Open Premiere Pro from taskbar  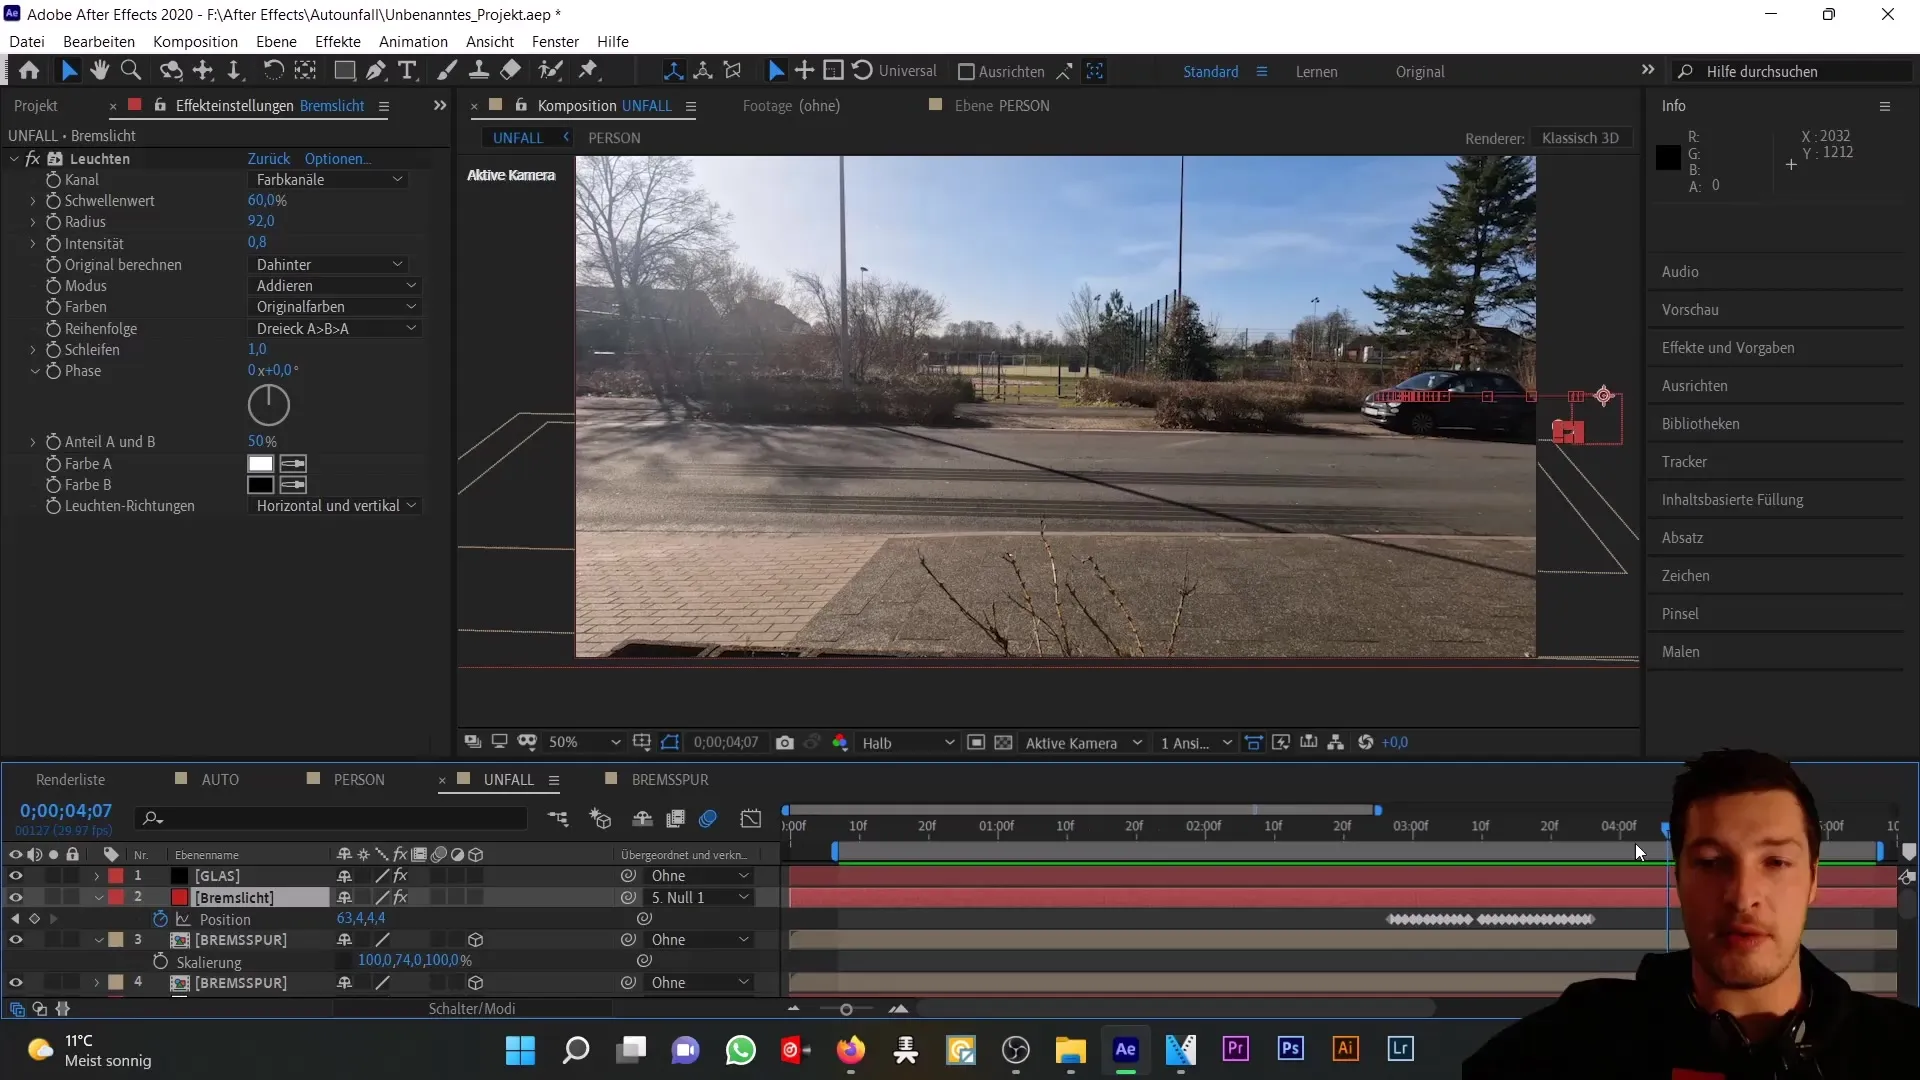1235,1049
